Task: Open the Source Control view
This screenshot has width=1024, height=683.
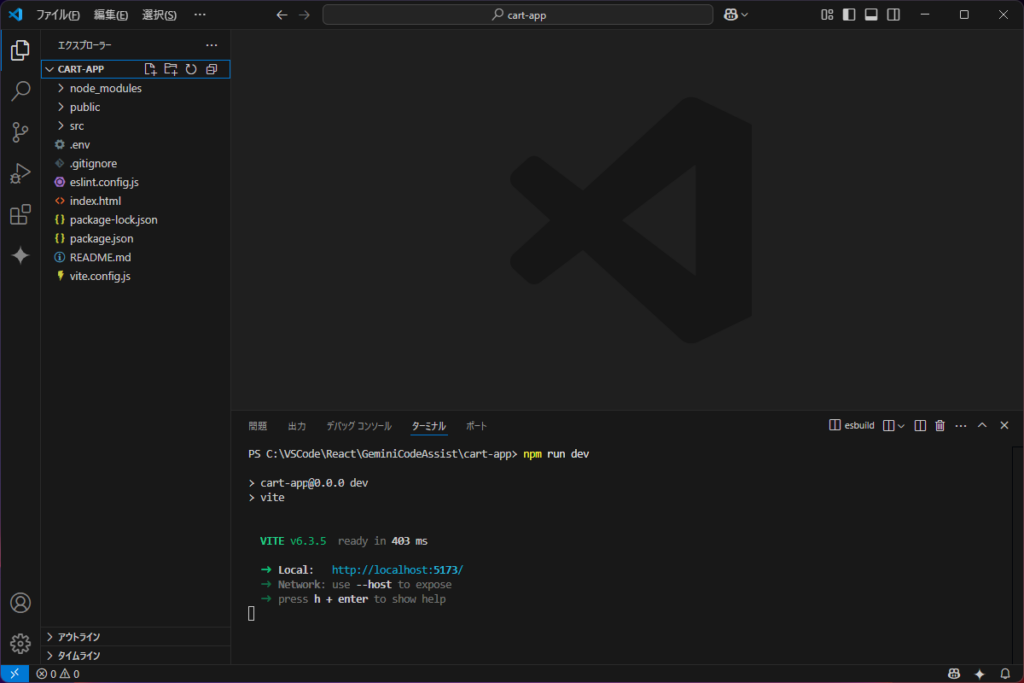Action: point(20,132)
